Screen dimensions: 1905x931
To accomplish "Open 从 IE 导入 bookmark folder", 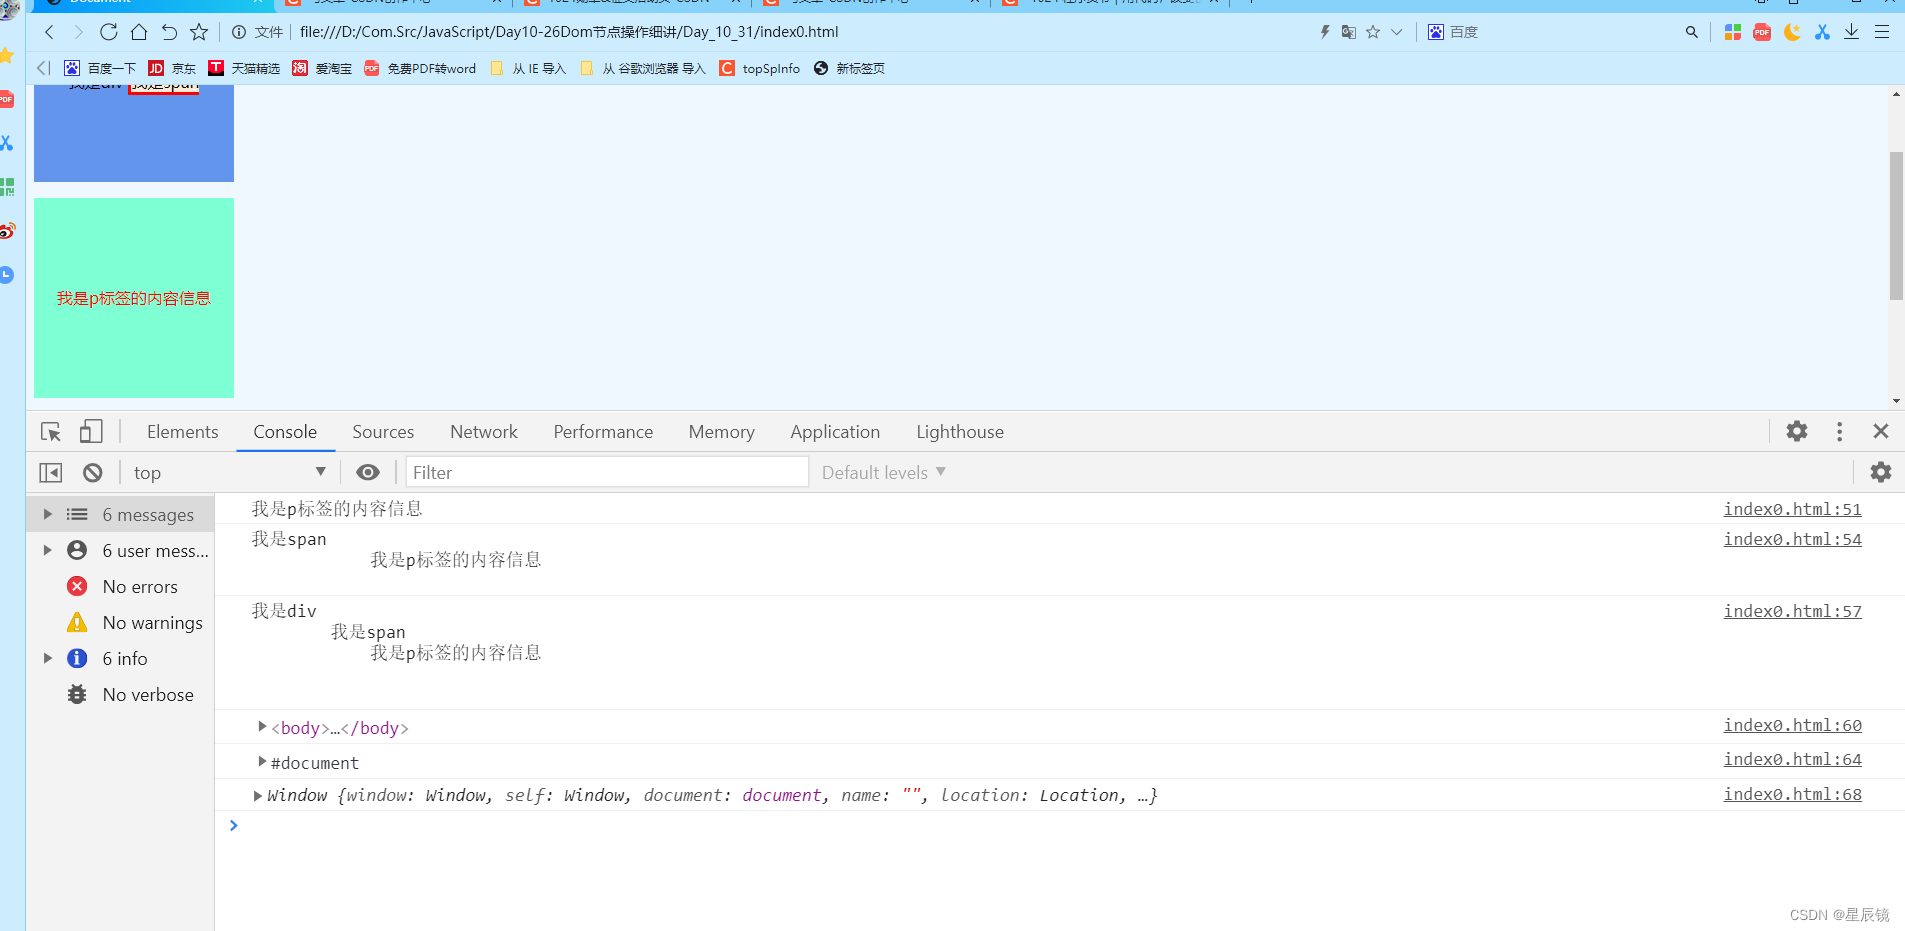I will tap(528, 68).
